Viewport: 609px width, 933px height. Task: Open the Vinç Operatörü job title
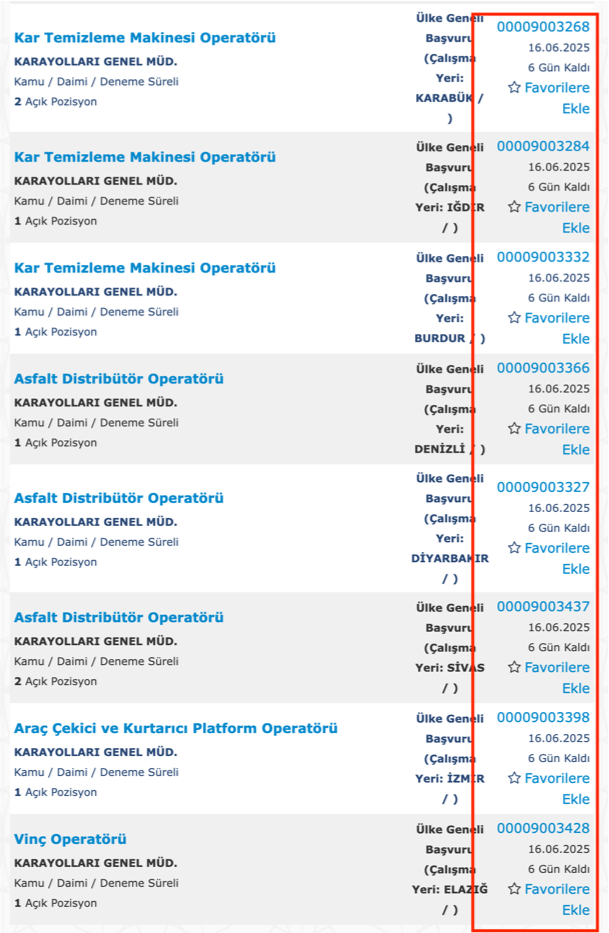pyautogui.click(x=70, y=839)
